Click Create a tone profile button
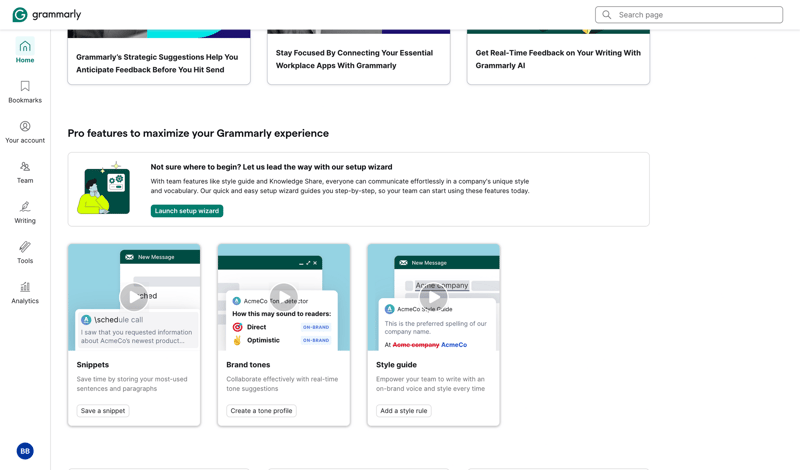This screenshot has height=470, width=800. [261, 411]
